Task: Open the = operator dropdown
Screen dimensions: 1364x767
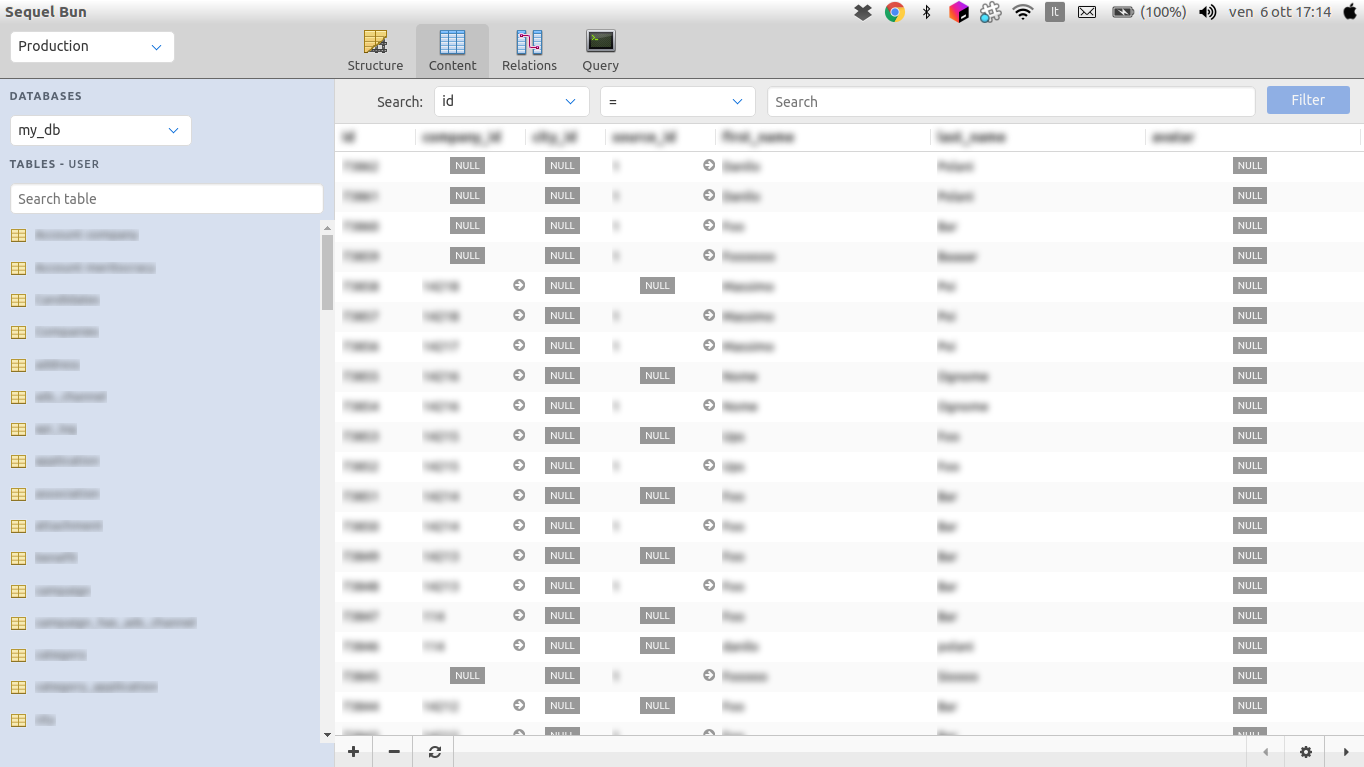Action: pos(677,102)
